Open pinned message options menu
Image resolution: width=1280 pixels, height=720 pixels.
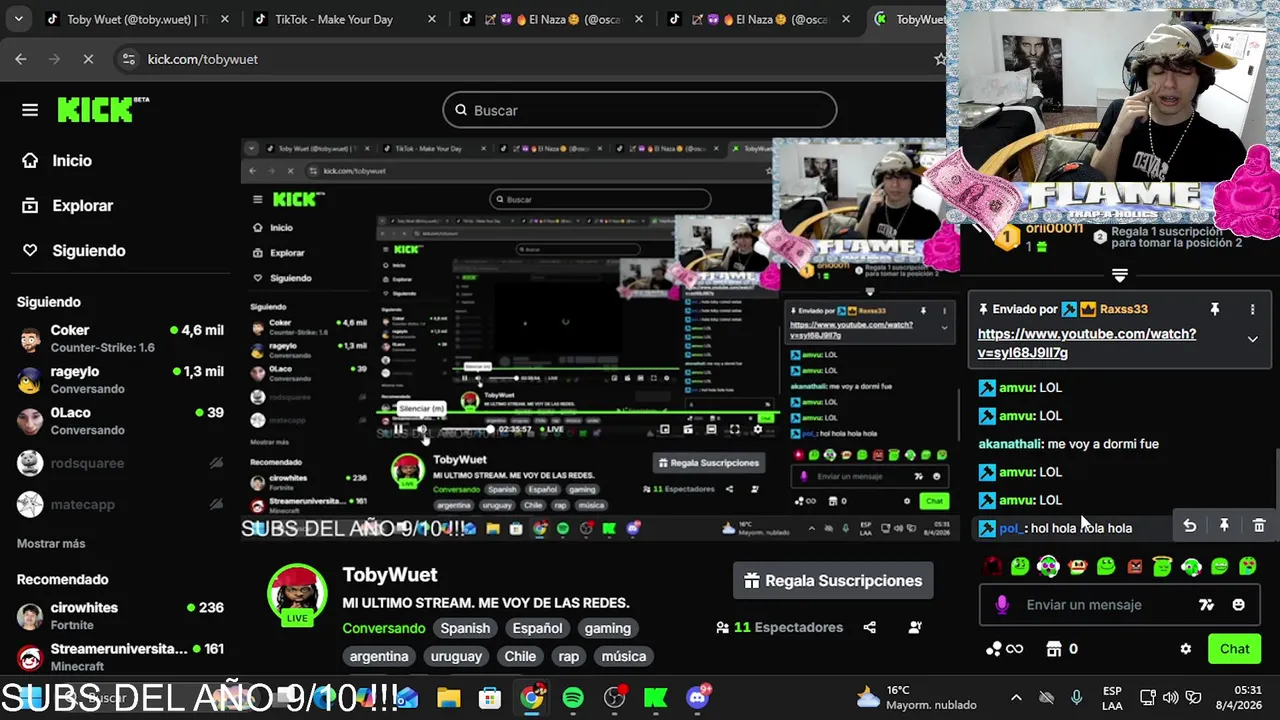1252,310
